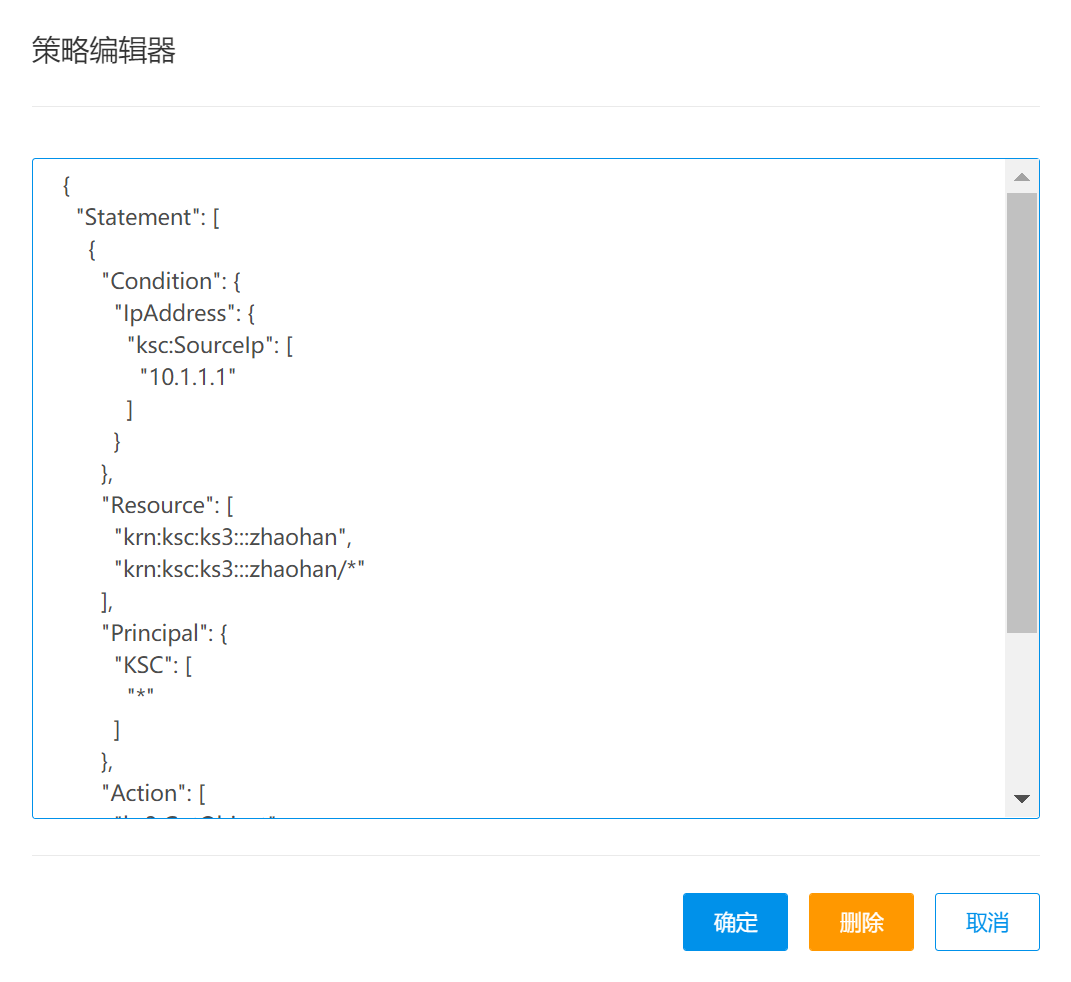Click the "*" principal value
This screenshot has width=1071, height=982.
point(141,695)
